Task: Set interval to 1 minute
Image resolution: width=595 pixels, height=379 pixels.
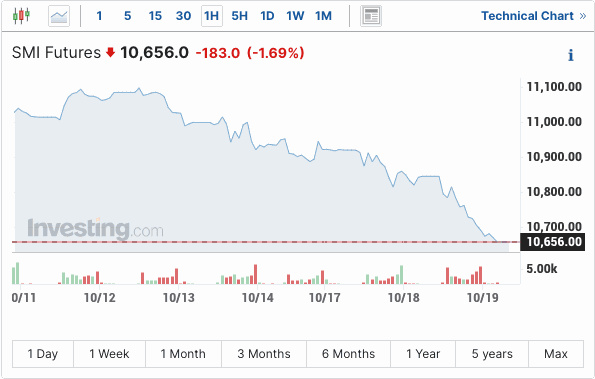Action: pyautogui.click(x=99, y=16)
